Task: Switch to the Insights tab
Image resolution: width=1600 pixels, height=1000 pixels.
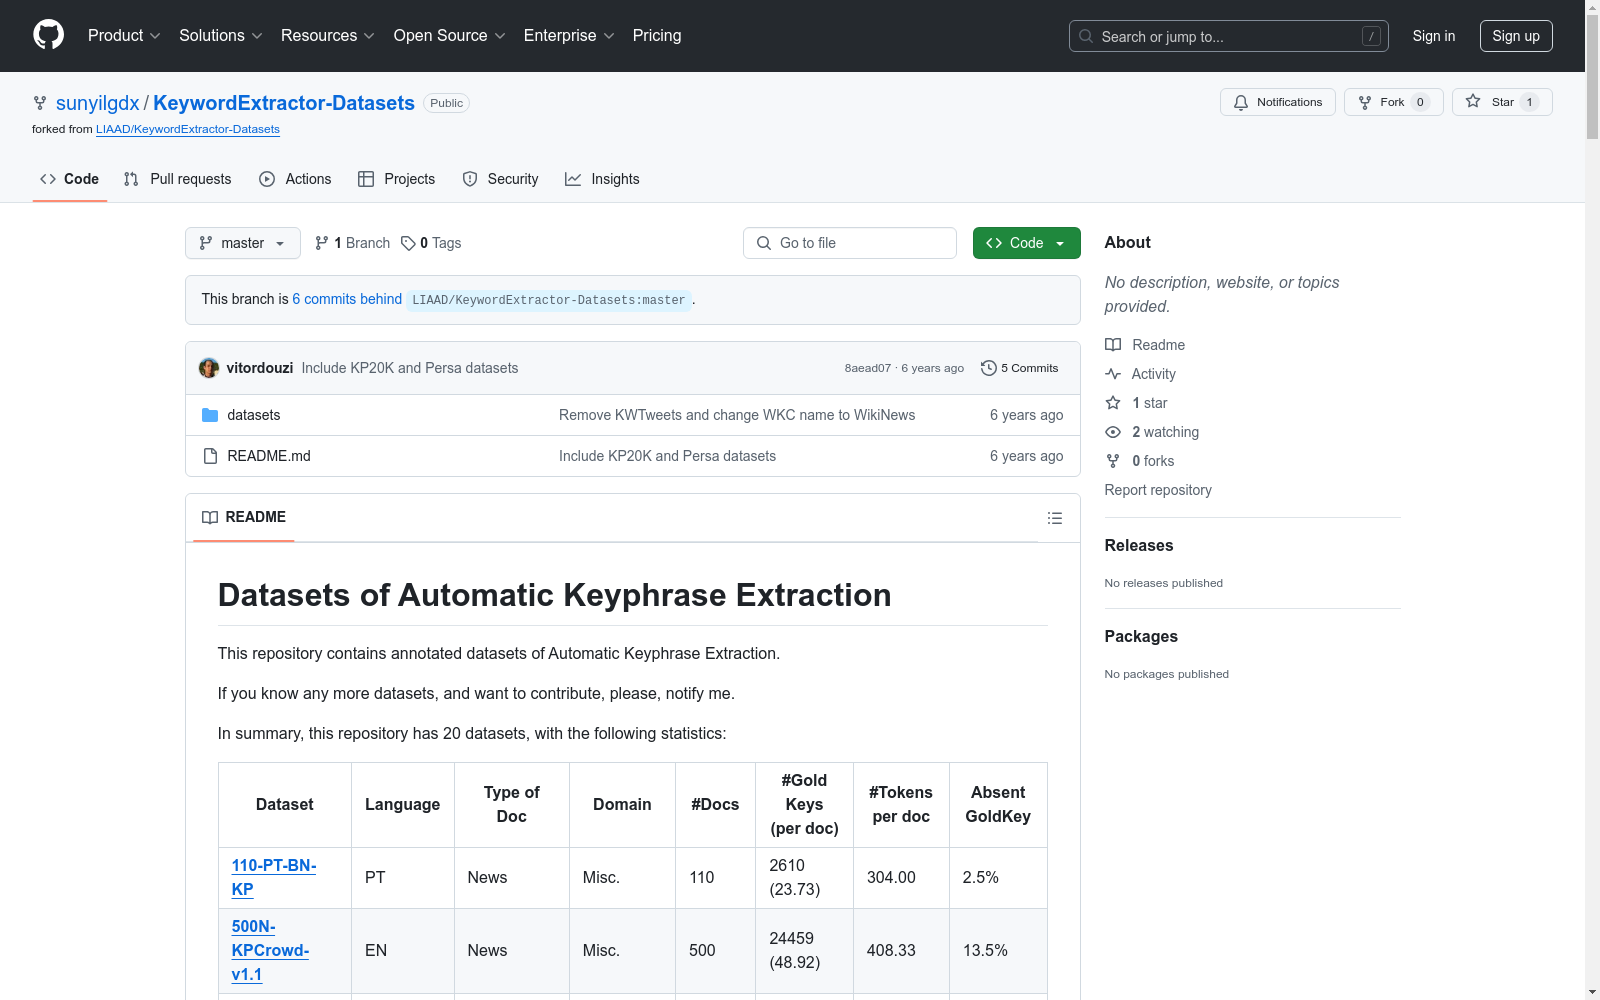Action: point(602,179)
